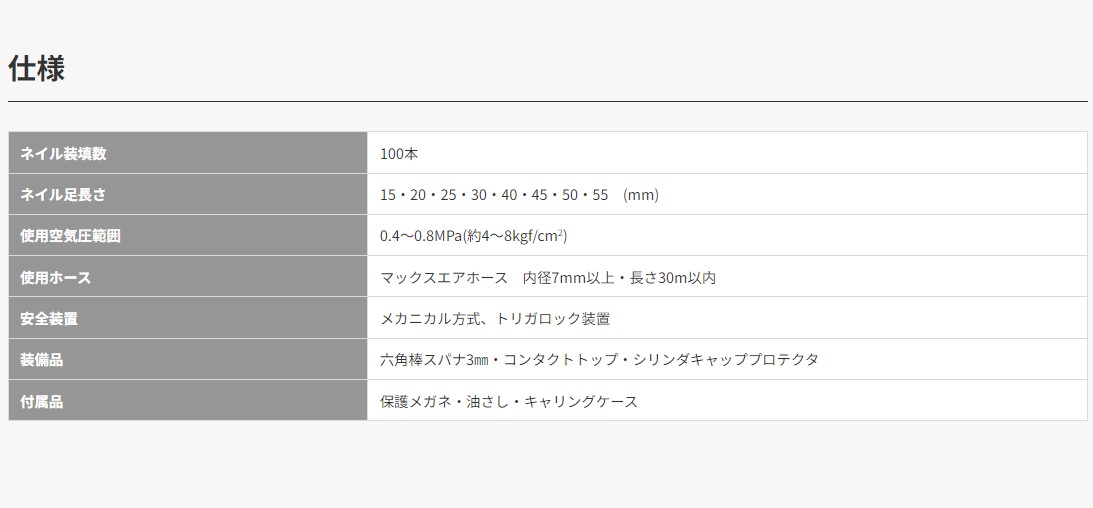
Task: Click the horizontal divider under 仕様
Action: [547, 102]
